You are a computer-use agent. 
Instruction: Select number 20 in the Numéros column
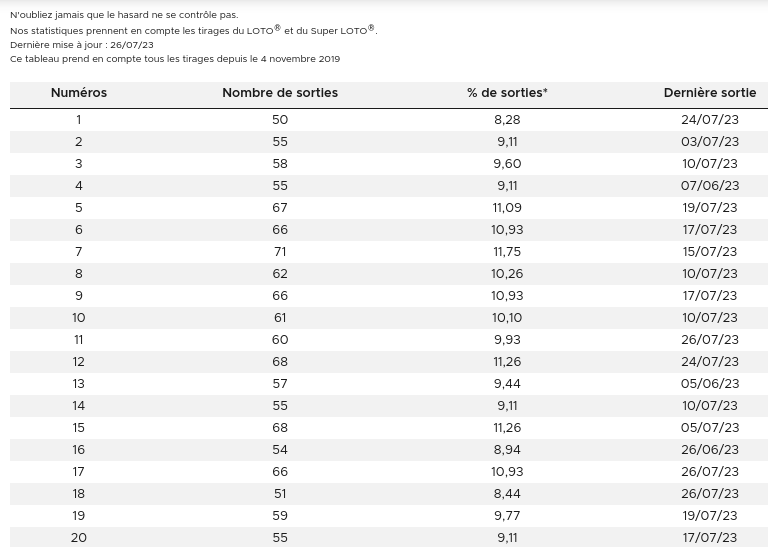click(79, 538)
